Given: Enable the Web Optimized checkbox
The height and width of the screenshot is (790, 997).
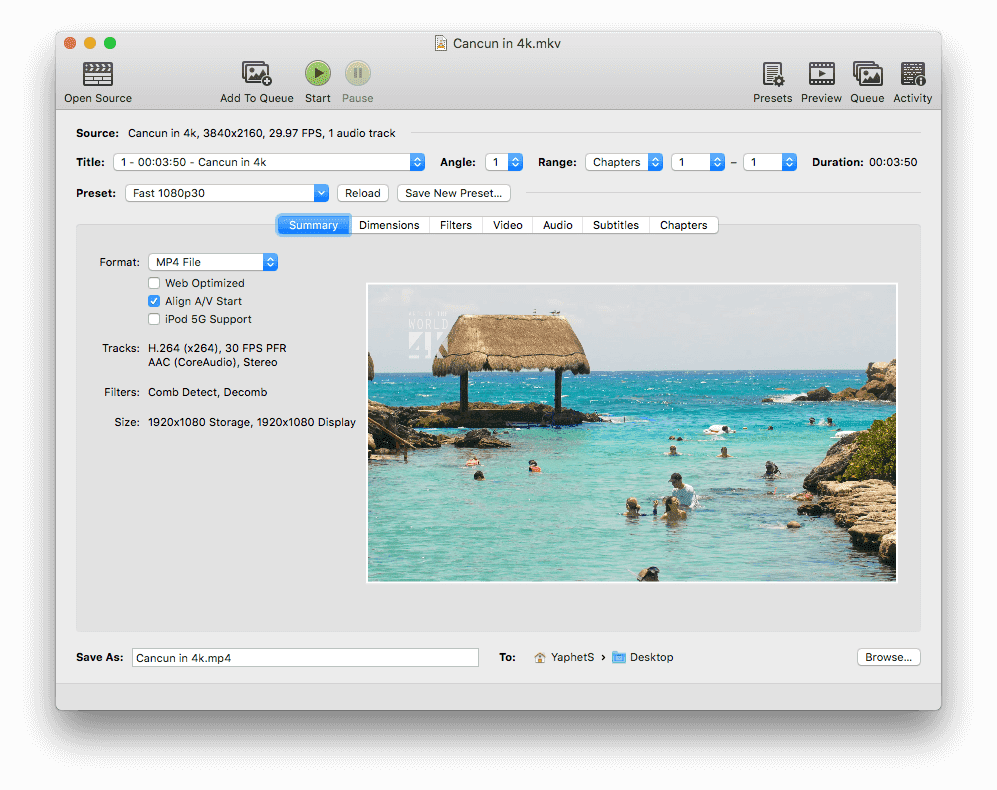Looking at the screenshot, I should point(154,283).
